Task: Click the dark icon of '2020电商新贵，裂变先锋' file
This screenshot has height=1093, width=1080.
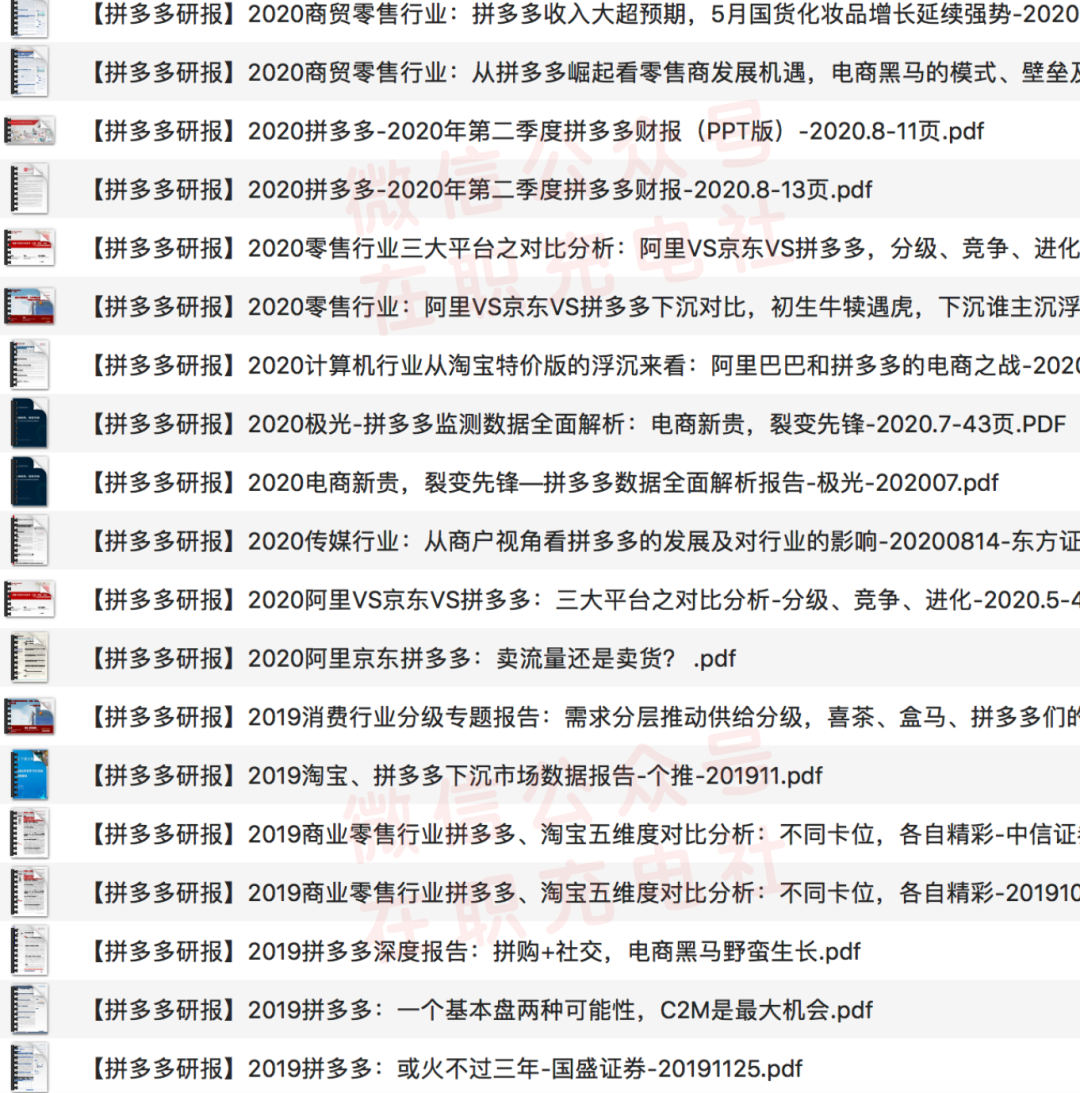Action: coord(29,482)
